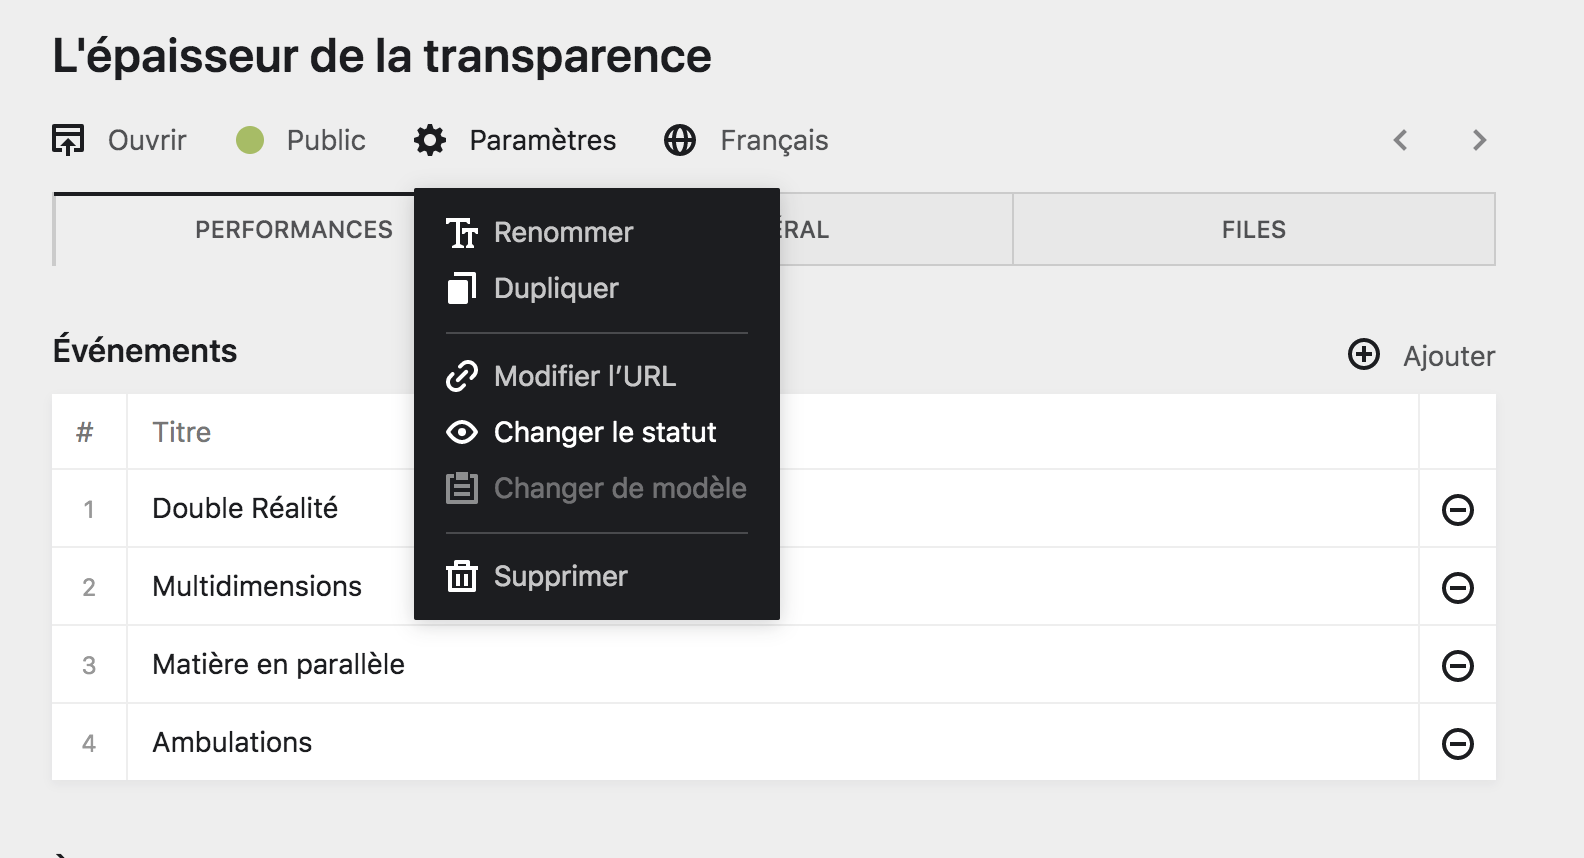The height and width of the screenshot is (858, 1584).
Task: Click the right chevron navigation arrow
Action: 1478,140
